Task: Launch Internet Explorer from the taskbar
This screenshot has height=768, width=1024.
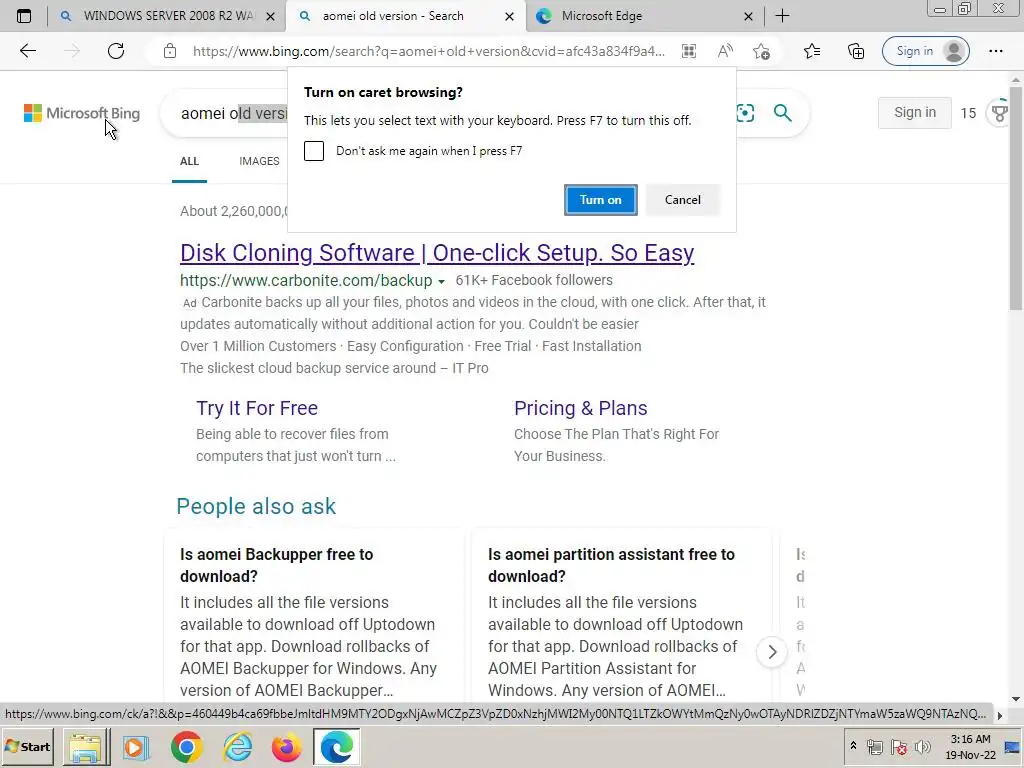Action: (237, 747)
